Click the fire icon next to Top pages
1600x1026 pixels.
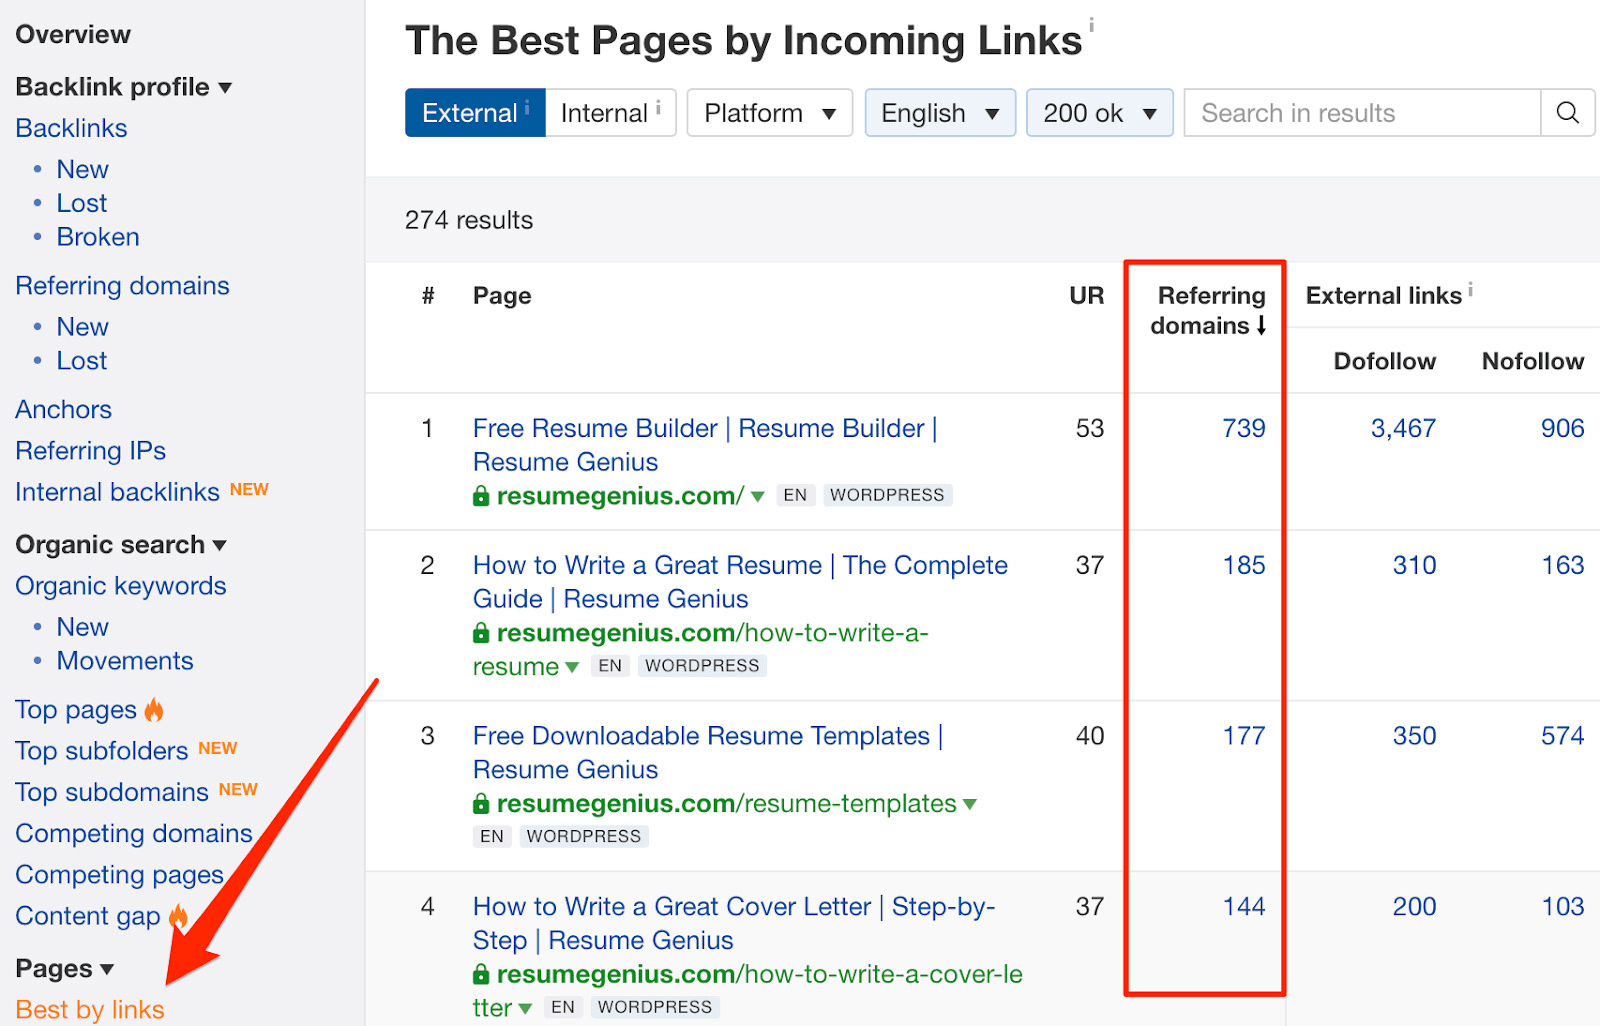[x=154, y=710]
